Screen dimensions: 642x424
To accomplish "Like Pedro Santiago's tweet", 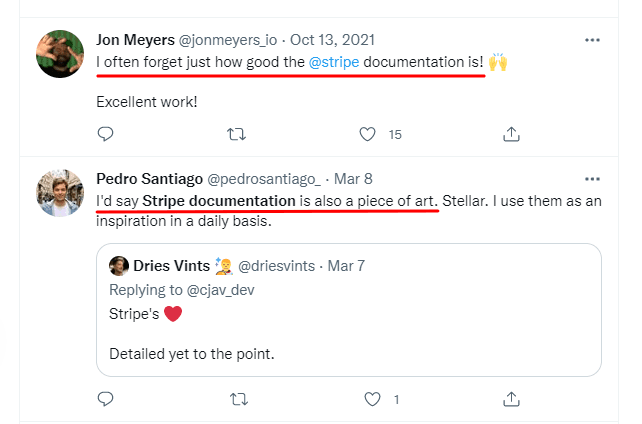I will tap(373, 400).
